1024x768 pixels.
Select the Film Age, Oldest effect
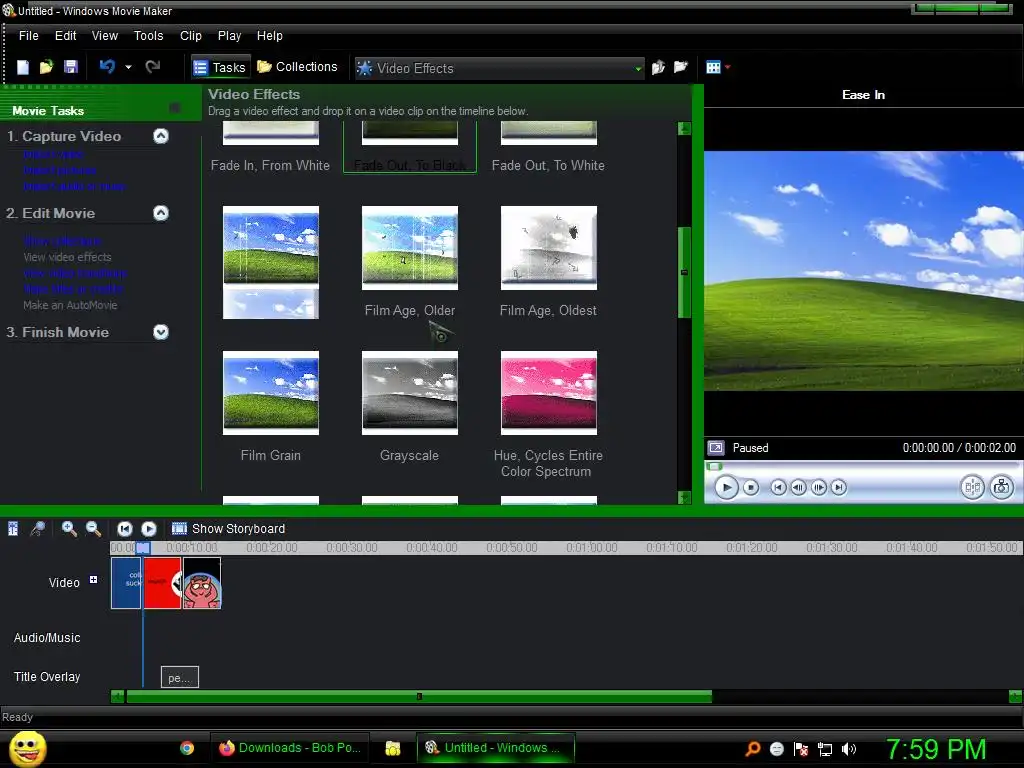(549, 248)
